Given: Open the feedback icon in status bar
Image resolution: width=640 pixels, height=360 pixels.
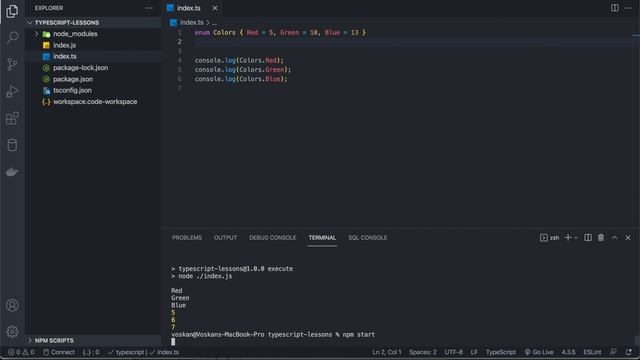Looking at the screenshot, I should tap(613, 352).
